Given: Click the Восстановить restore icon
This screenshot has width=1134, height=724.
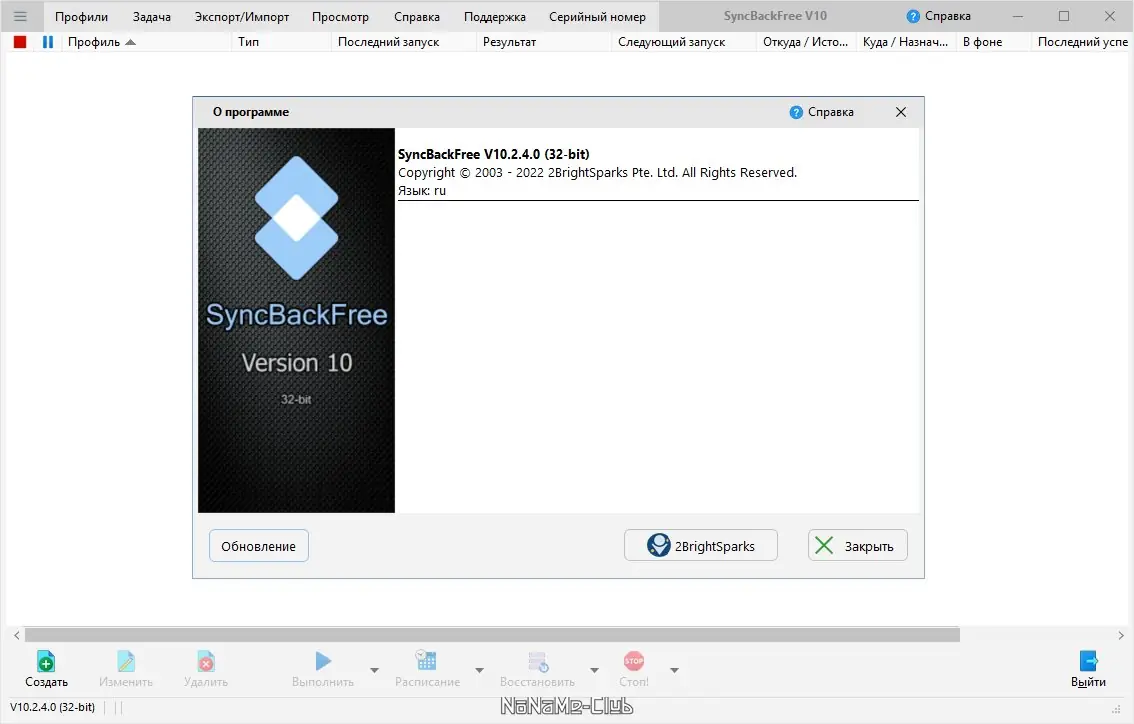Looking at the screenshot, I should coord(538,661).
